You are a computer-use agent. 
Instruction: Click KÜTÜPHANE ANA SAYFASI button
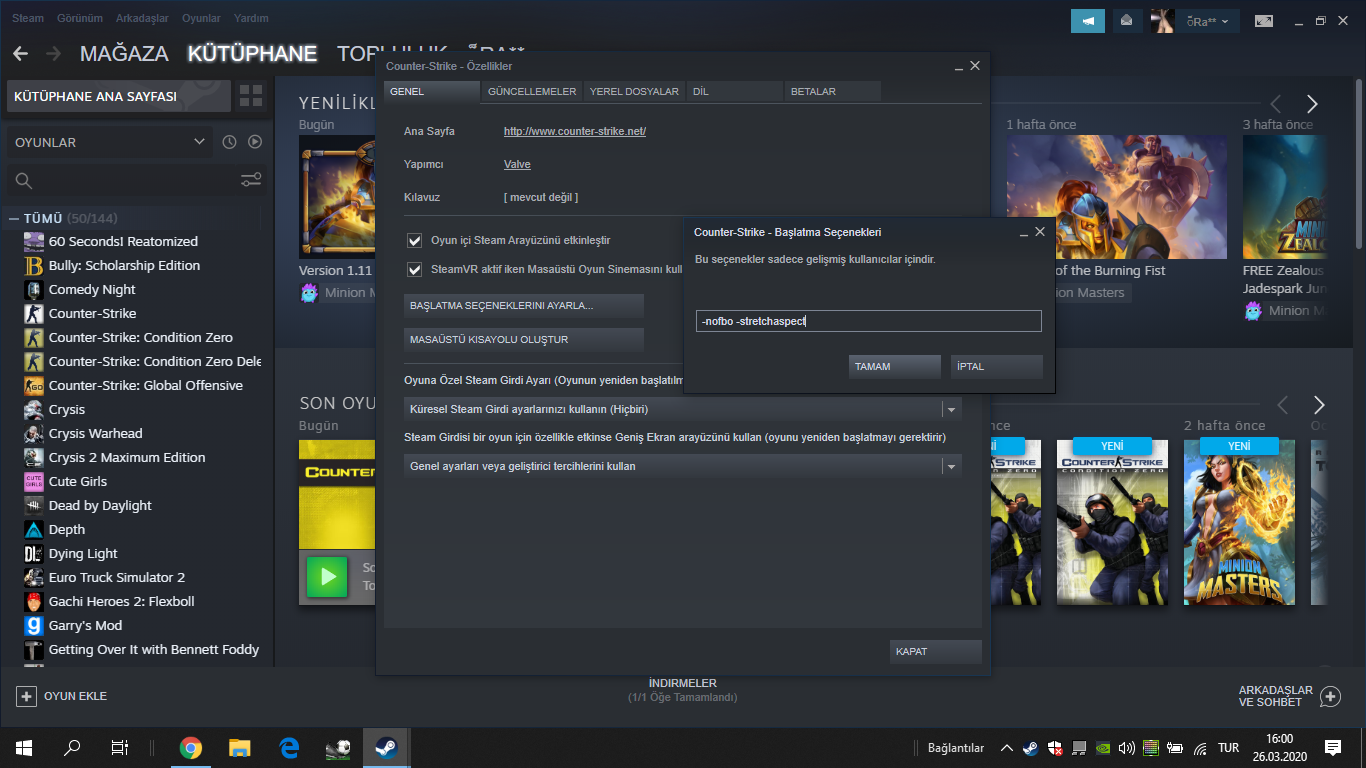pos(119,96)
